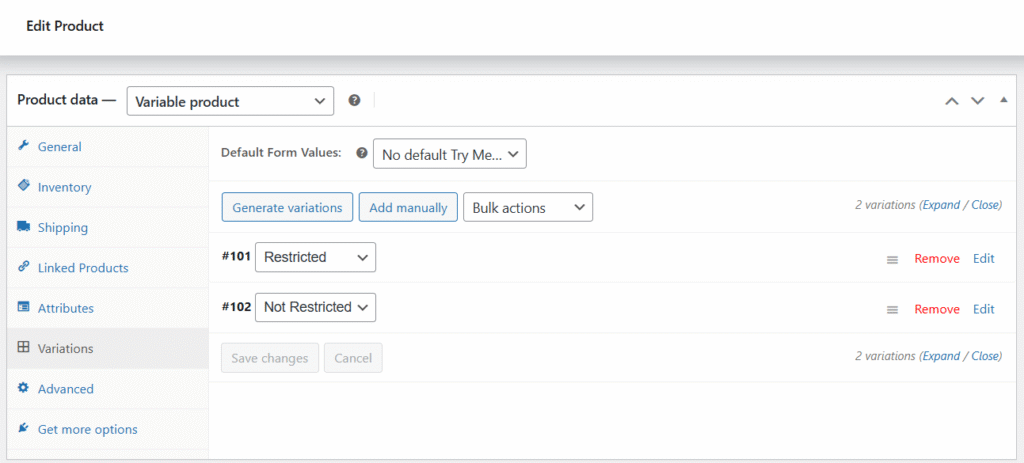Open the Bulk actions dropdown

[527, 208]
